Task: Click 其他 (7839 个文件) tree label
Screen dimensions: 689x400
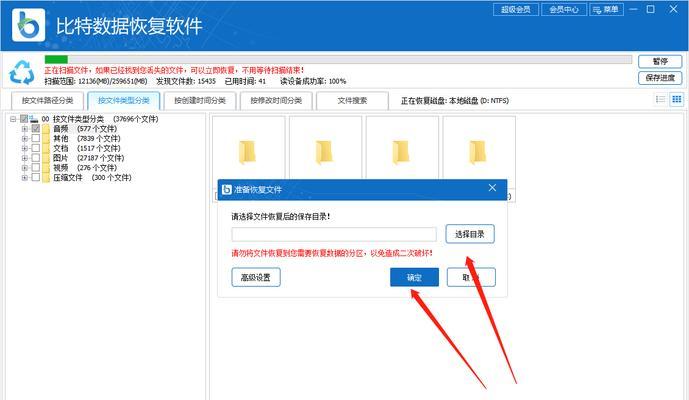Action: pos(87,138)
